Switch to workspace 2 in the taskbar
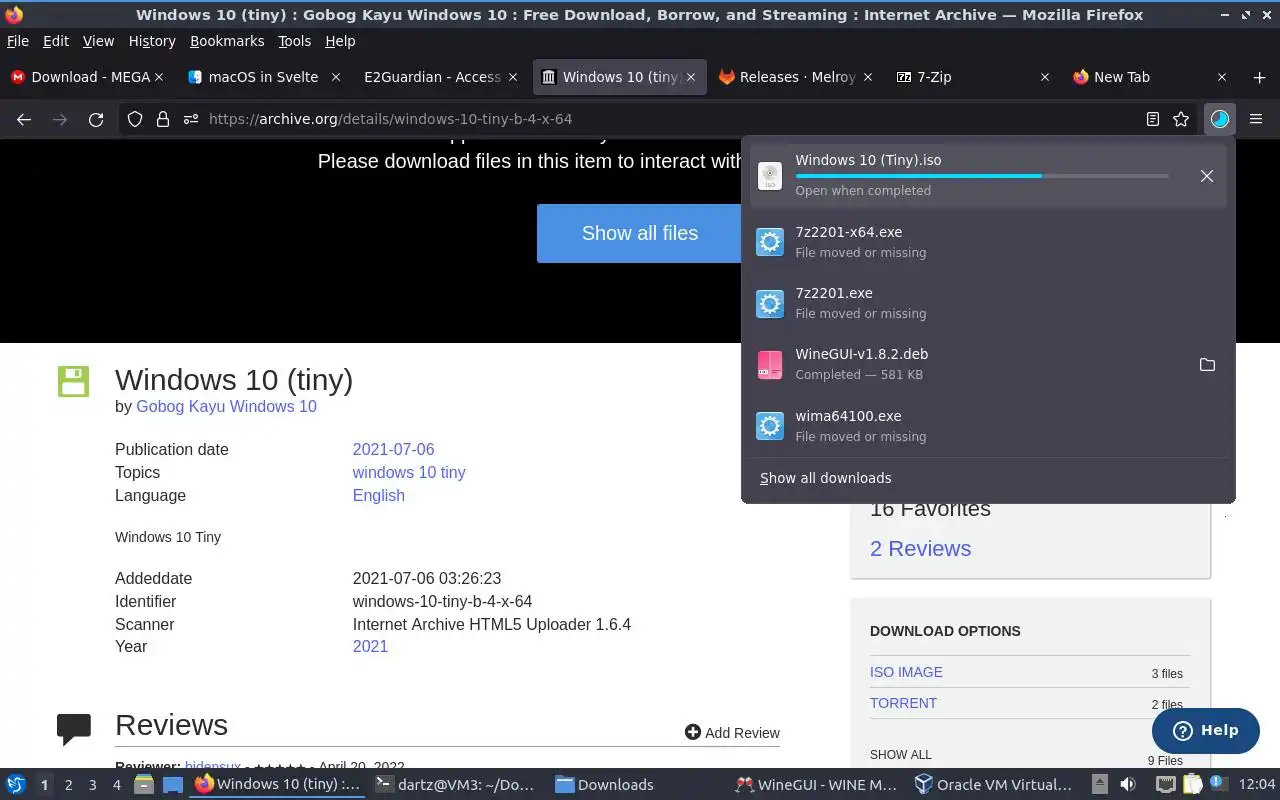 pos(68,785)
